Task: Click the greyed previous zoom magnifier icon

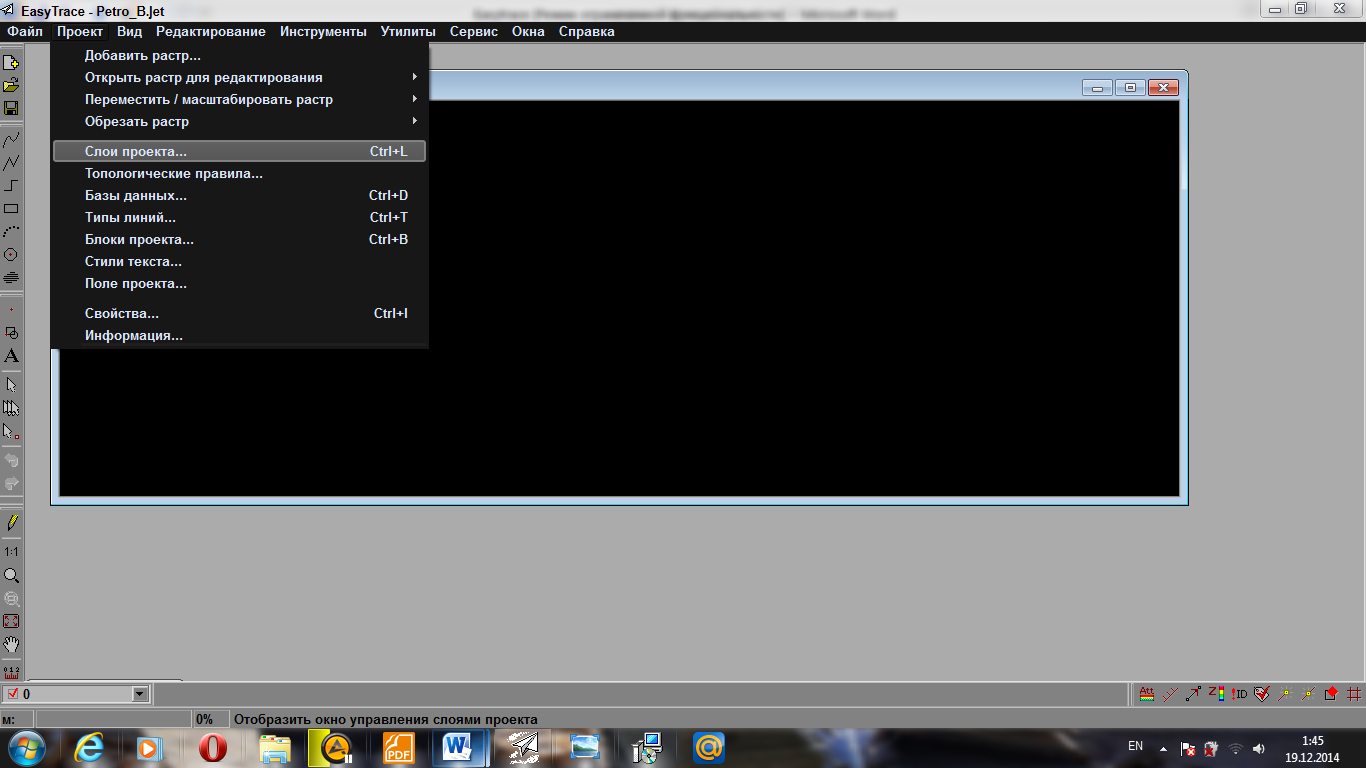Action: coord(11,599)
